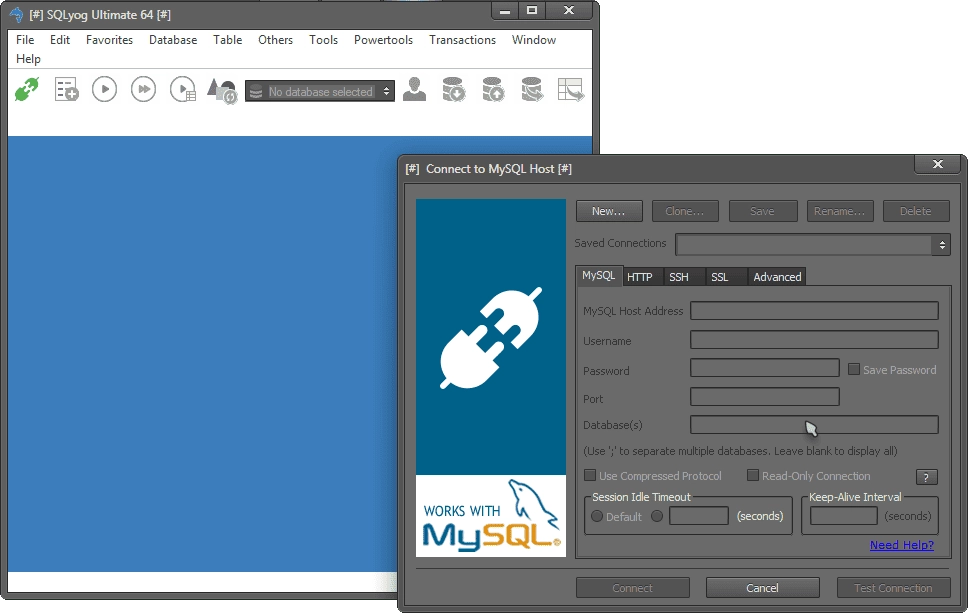
Task: Focus the Database(s) input field
Action: [x=814, y=425]
